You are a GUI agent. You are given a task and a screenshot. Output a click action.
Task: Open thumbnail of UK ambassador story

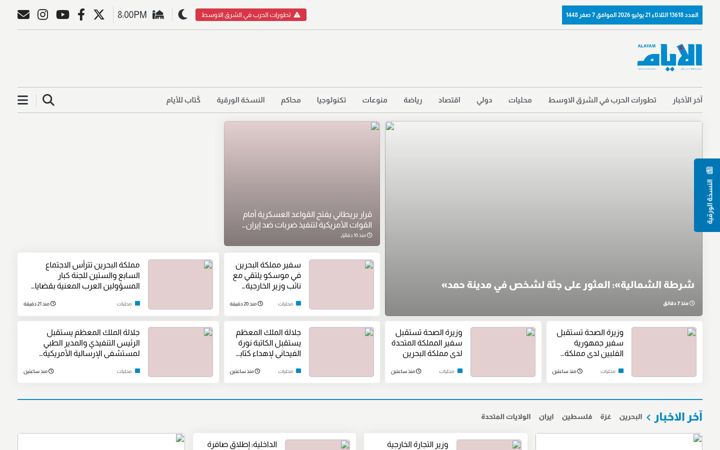(x=503, y=352)
